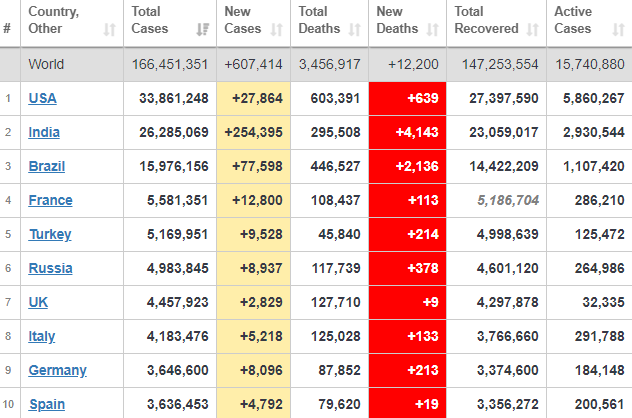Select Turkey total recovered 4,998,639
This screenshot has width=632, height=418.
[x=508, y=234]
